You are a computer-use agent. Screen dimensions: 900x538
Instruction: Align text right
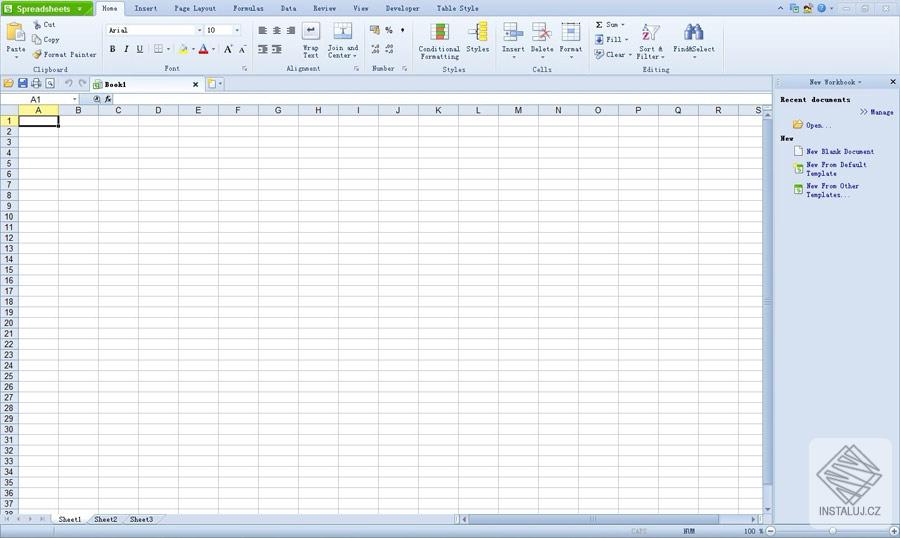(x=290, y=30)
